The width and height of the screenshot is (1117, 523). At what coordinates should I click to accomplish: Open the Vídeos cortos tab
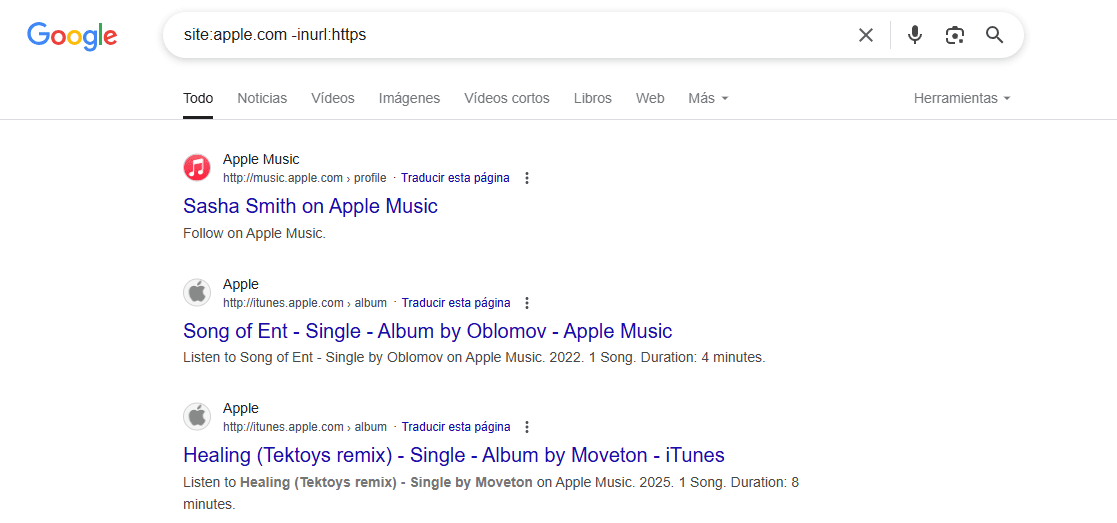(x=507, y=98)
